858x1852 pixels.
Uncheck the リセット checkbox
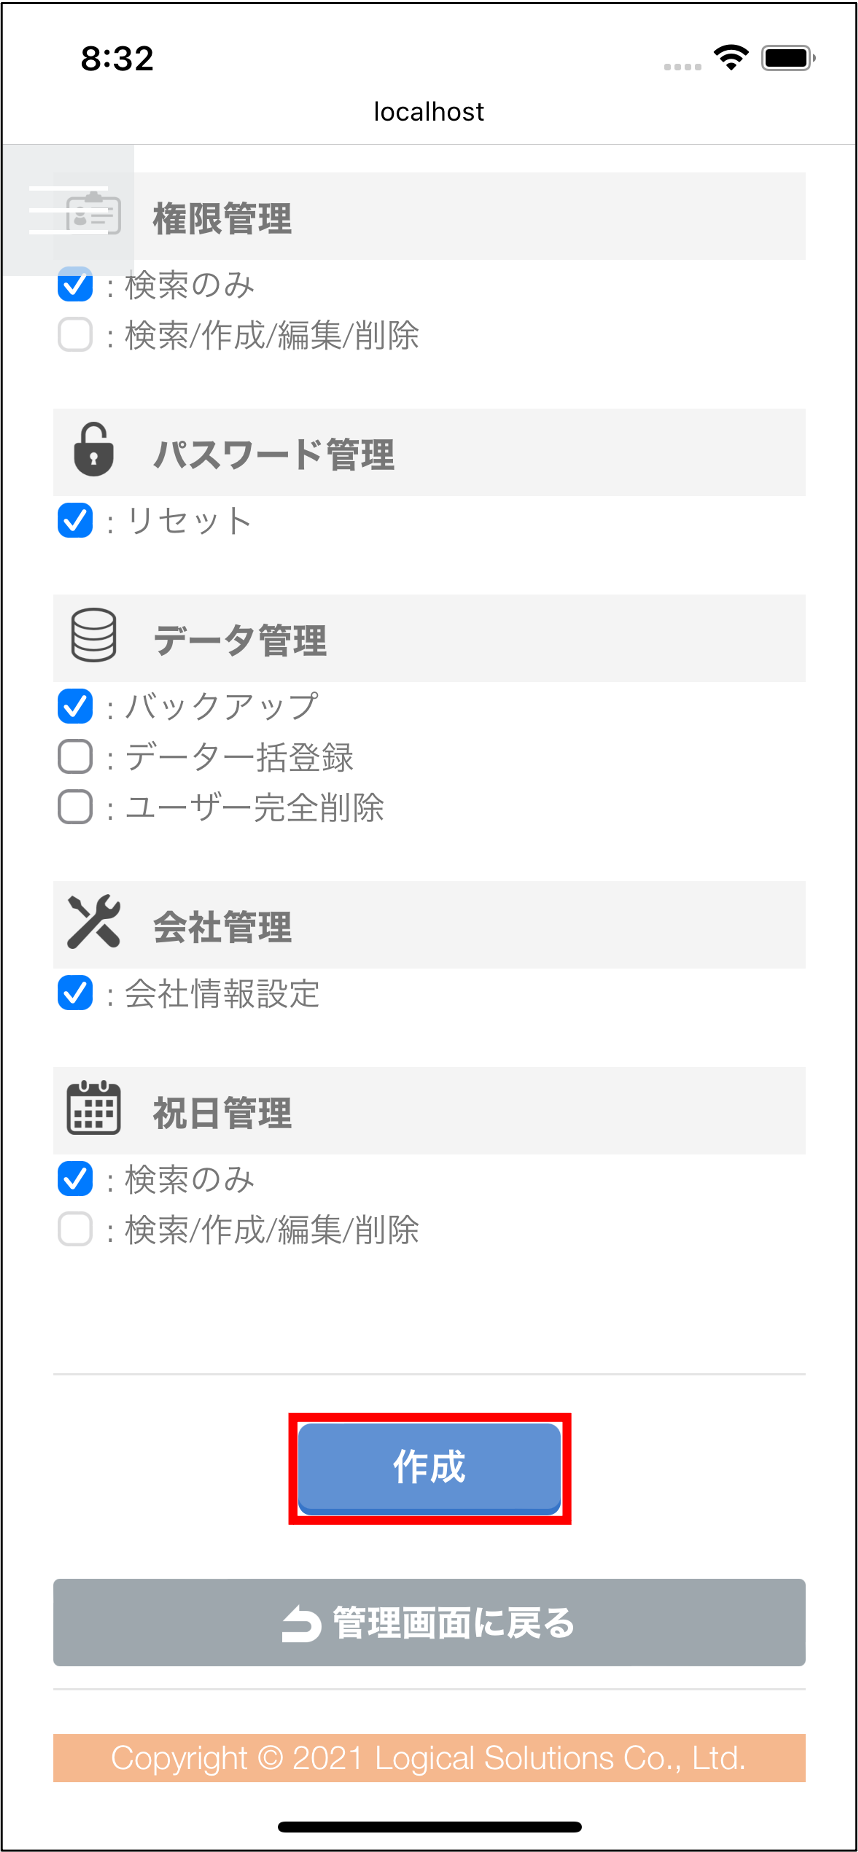click(x=76, y=521)
